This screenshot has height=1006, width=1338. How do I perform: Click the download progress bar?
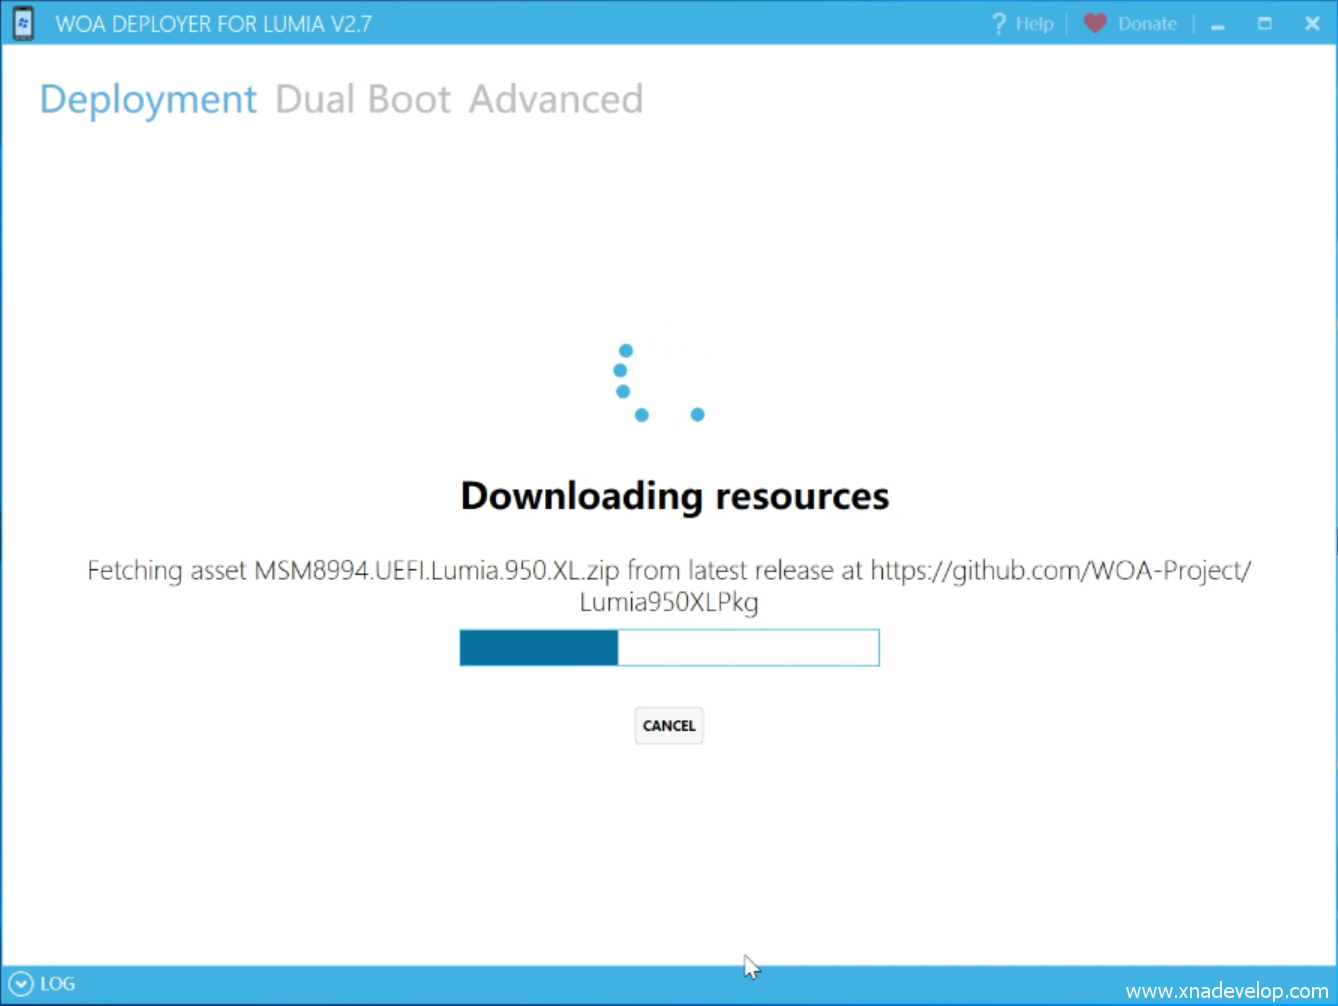click(x=669, y=648)
